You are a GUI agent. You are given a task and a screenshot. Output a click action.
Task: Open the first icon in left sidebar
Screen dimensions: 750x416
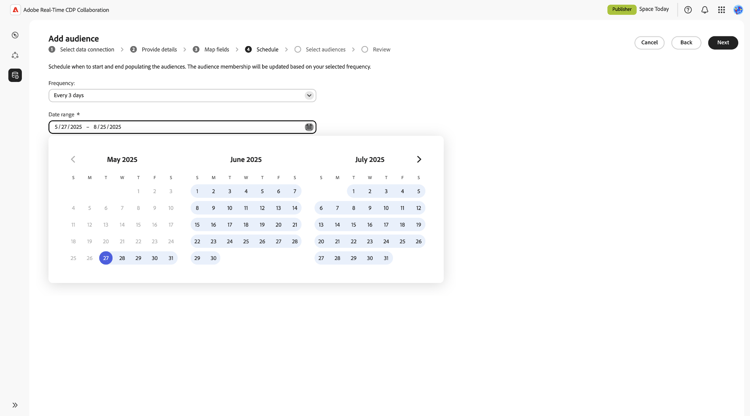pyautogui.click(x=15, y=35)
